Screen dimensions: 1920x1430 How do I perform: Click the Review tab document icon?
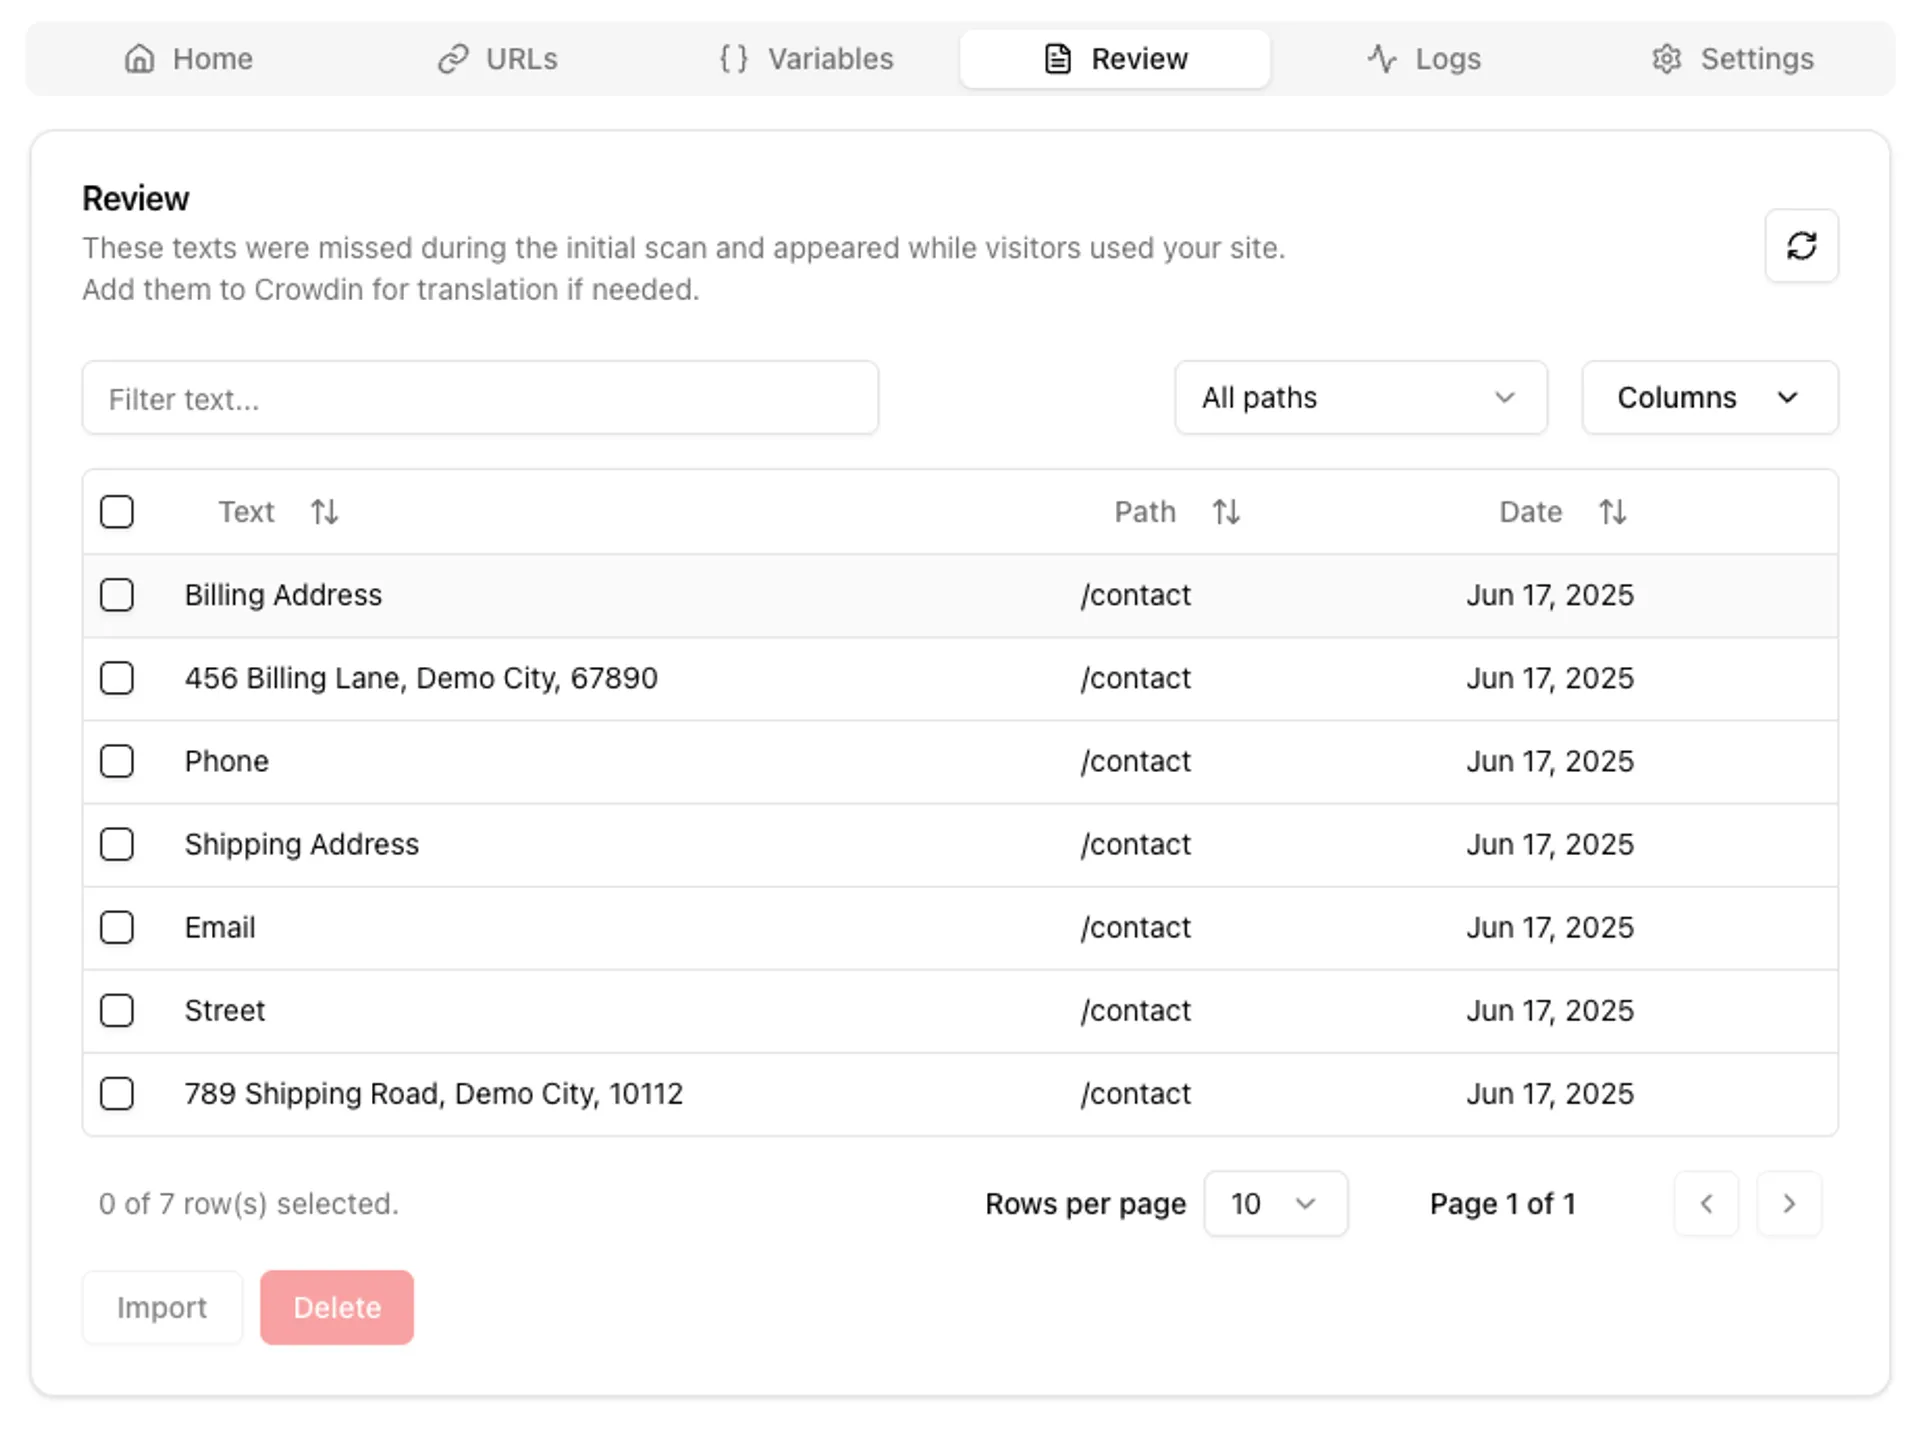1058,59
